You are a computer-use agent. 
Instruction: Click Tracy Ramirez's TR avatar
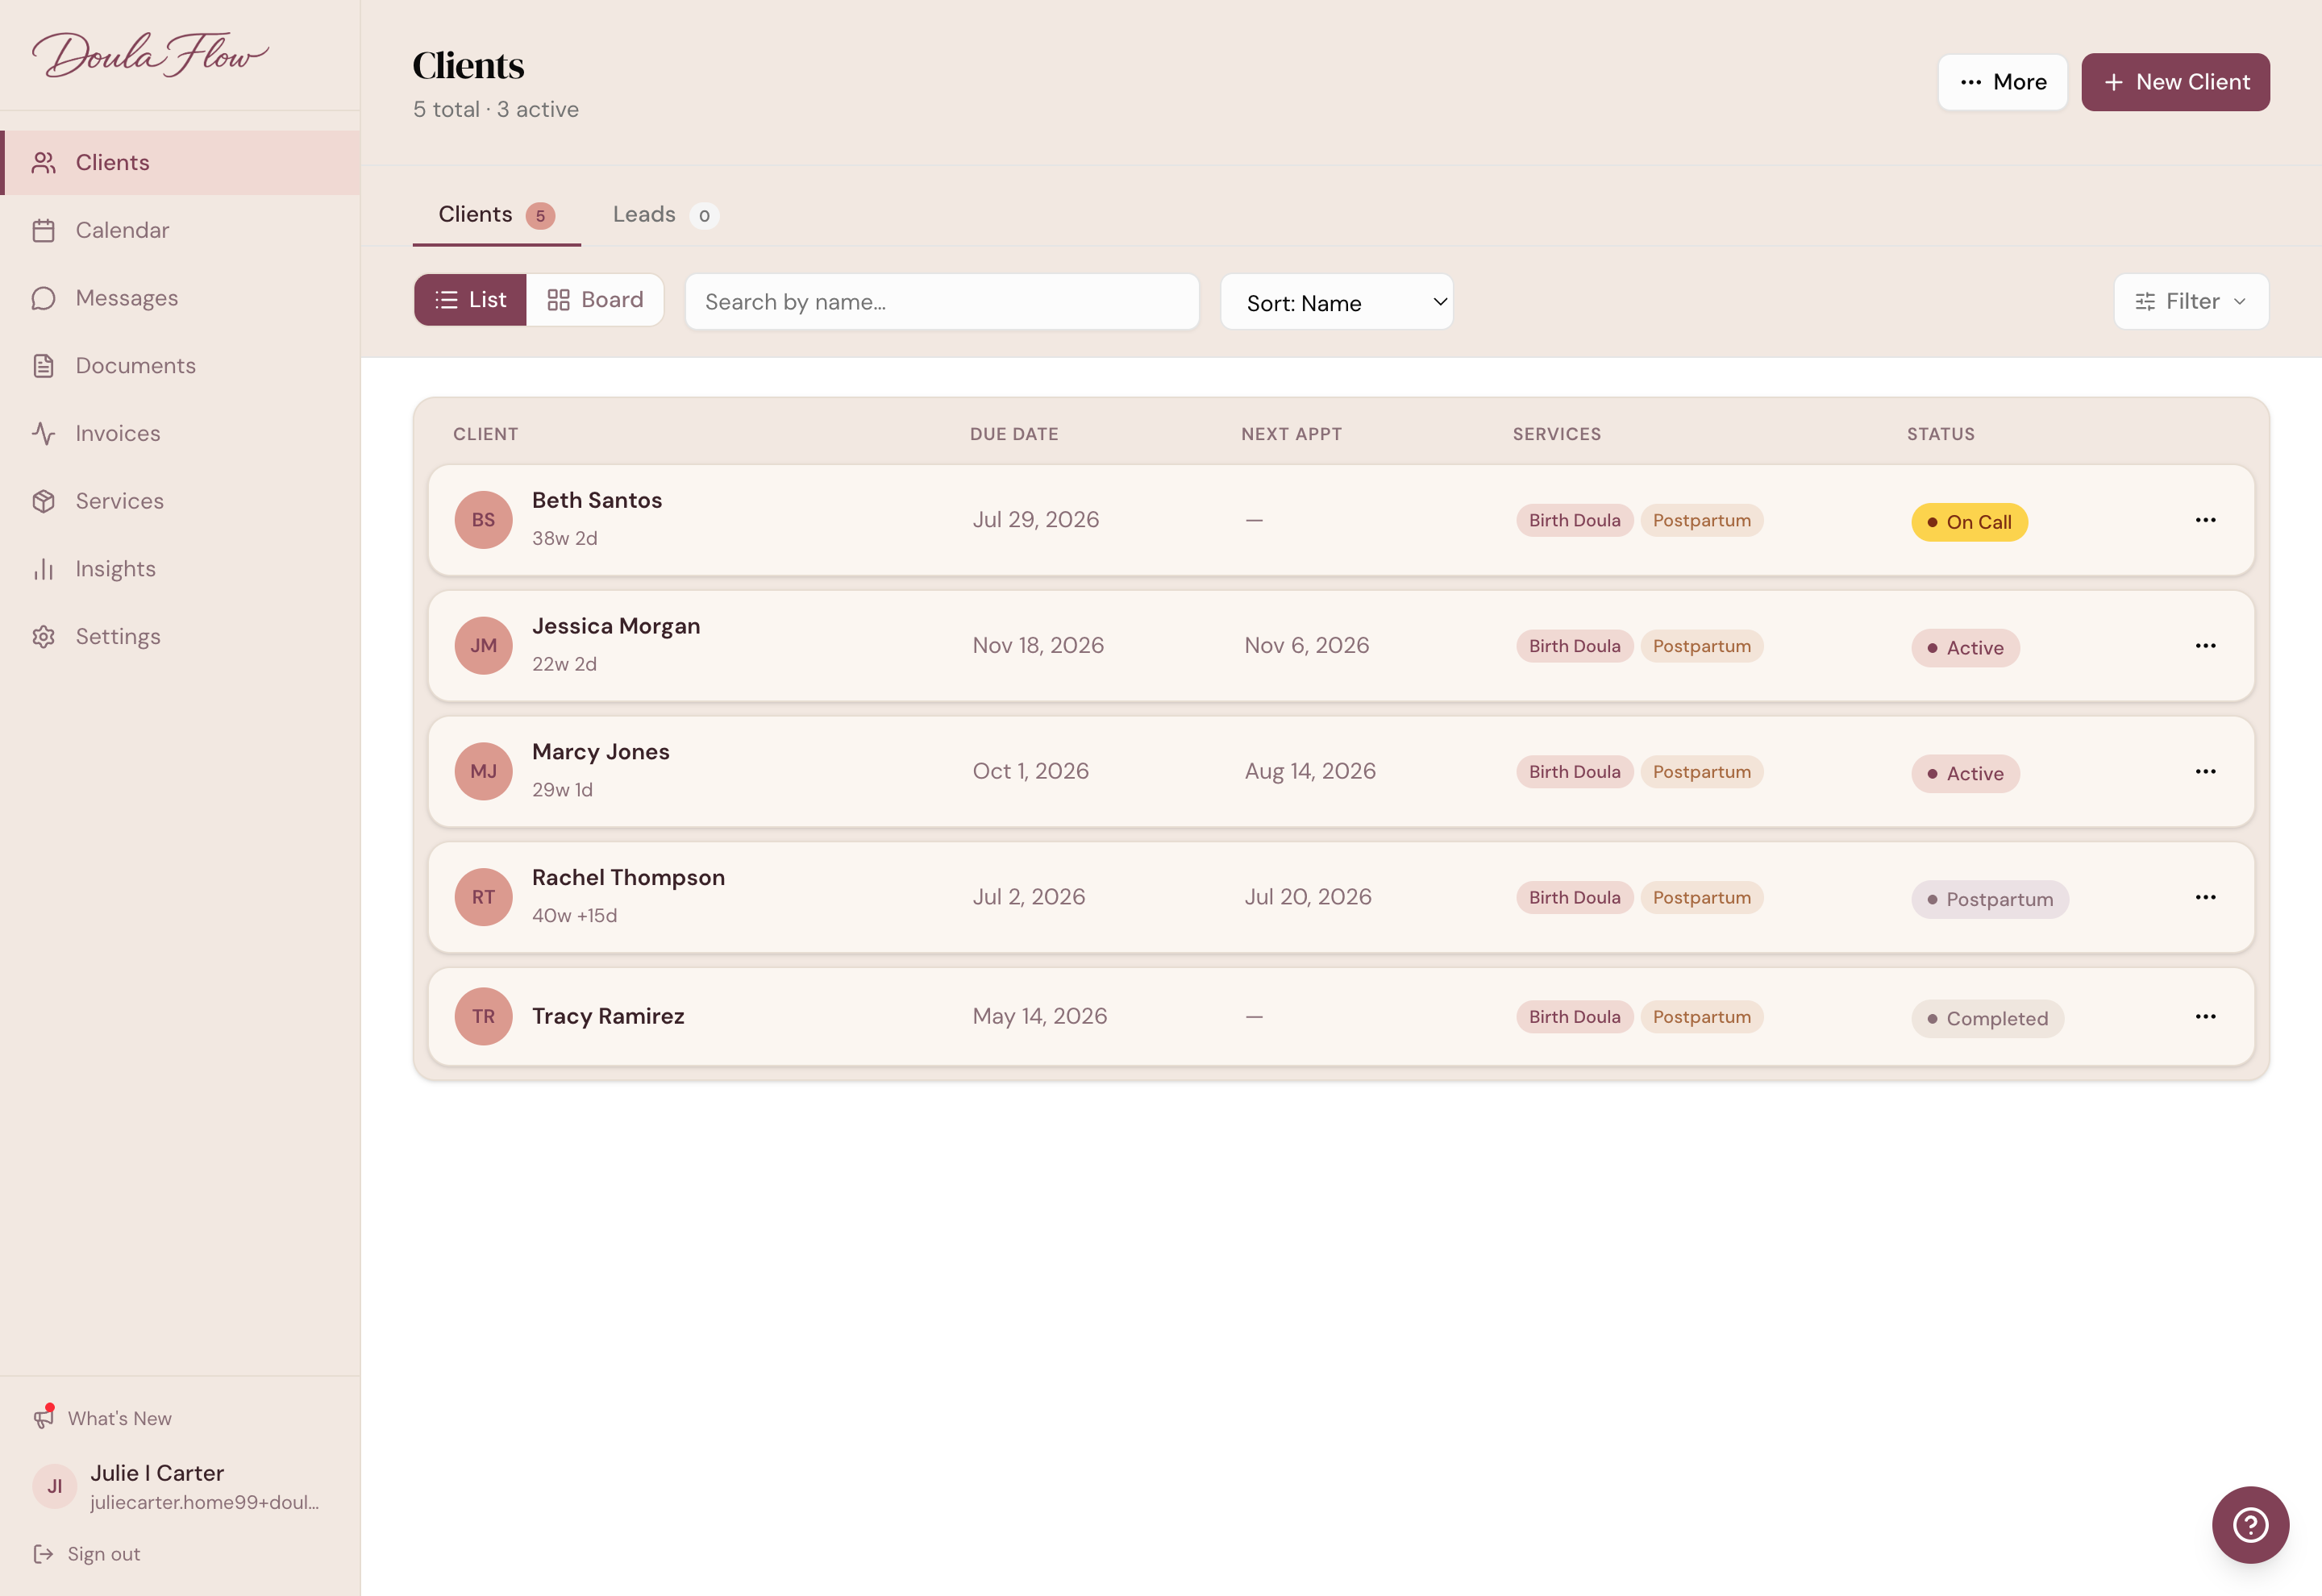click(x=483, y=1016)
